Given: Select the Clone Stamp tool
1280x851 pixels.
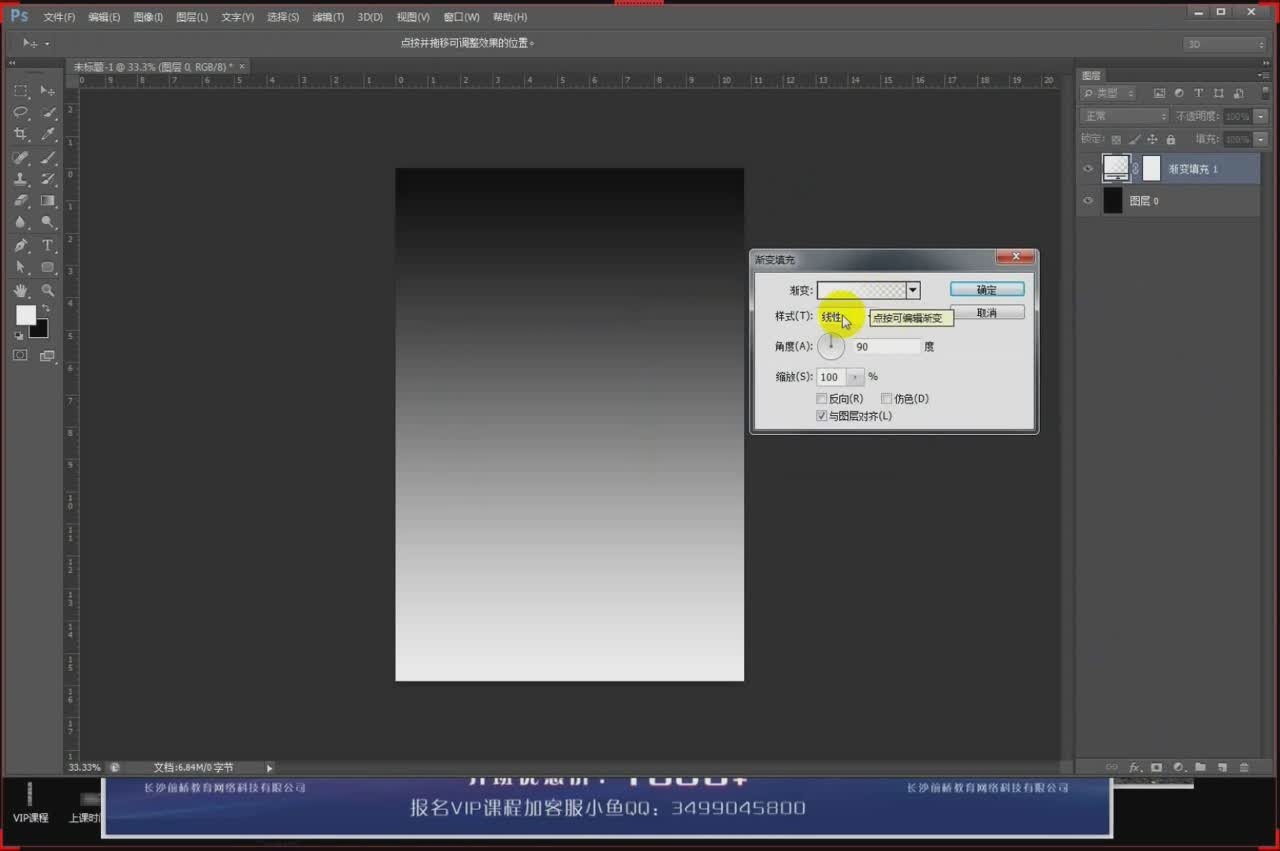Looking at the screenshot, I should point(20,179).
